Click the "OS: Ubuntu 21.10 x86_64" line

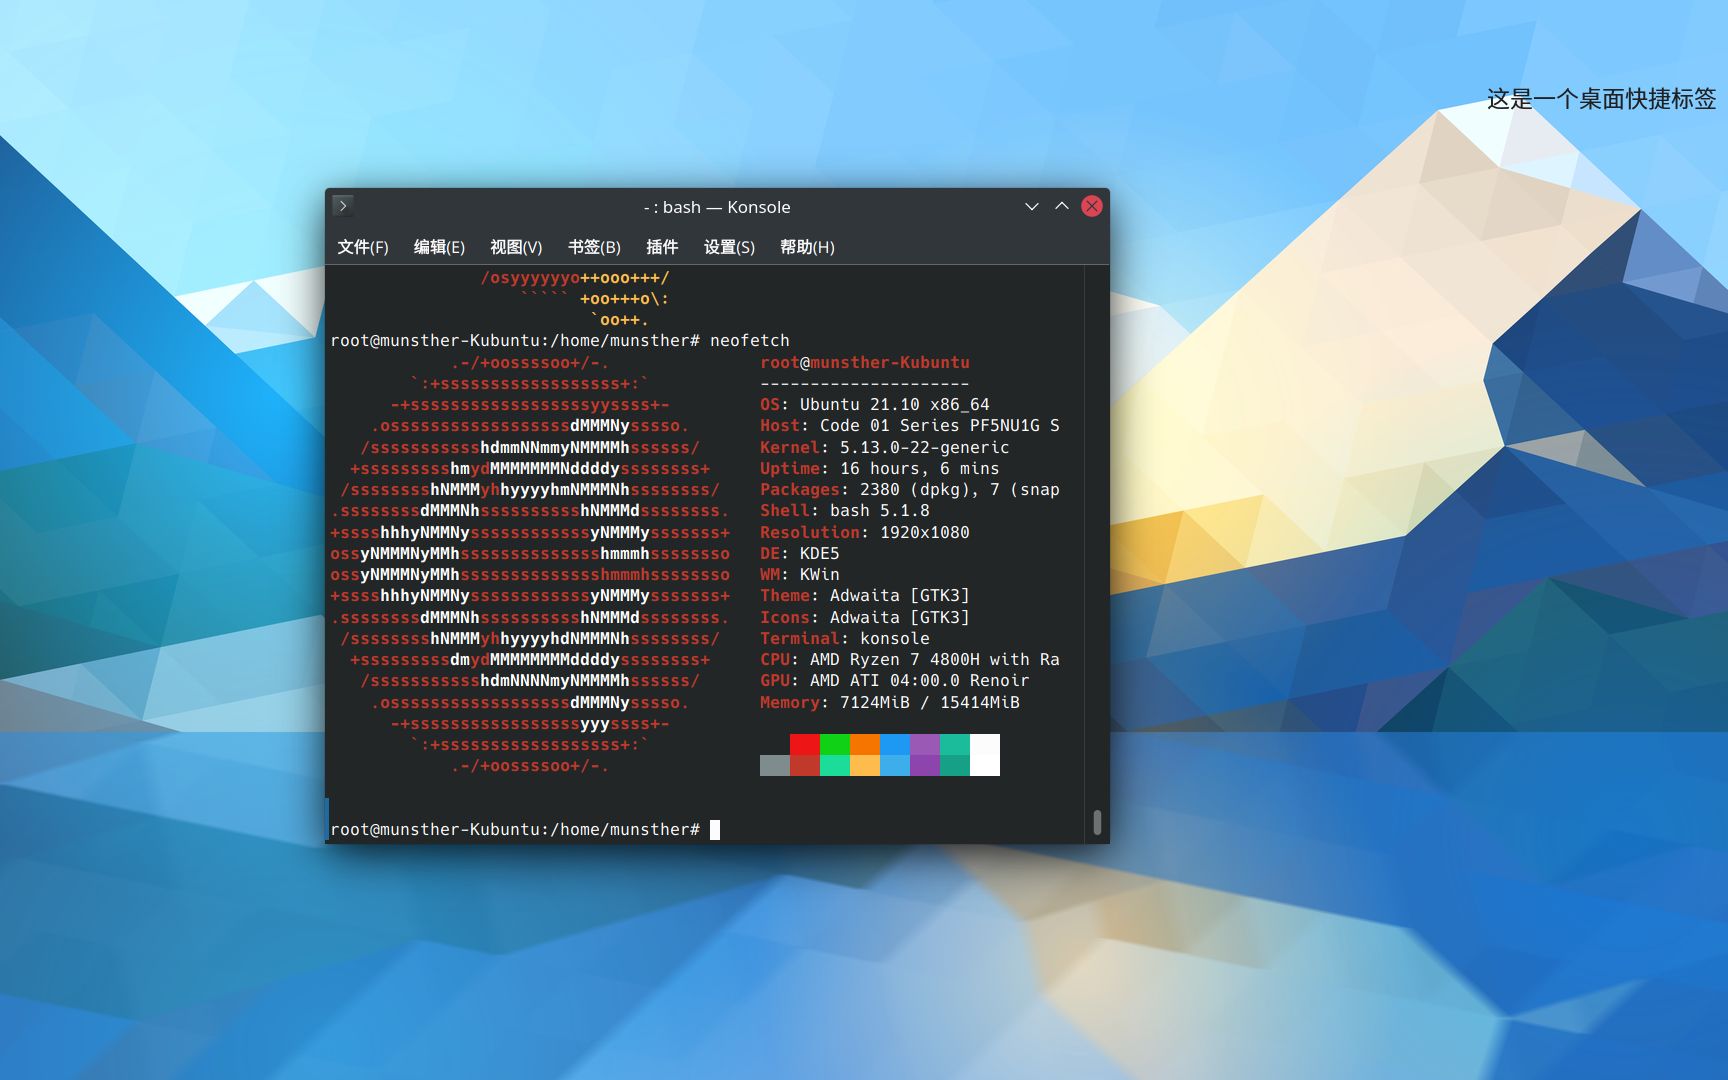click(875, 405)
